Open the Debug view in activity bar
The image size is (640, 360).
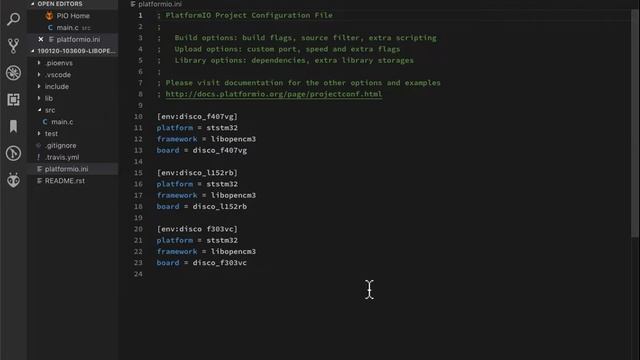13,73
